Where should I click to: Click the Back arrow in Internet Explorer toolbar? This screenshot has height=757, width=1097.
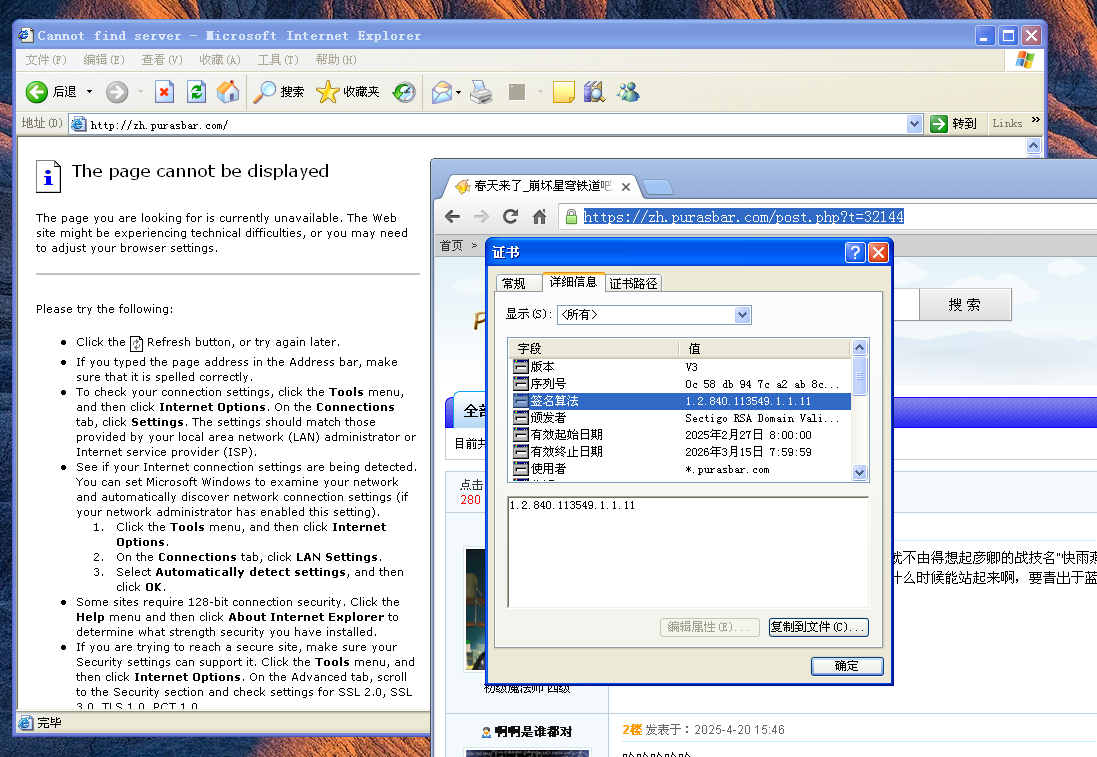coord(37,92)
